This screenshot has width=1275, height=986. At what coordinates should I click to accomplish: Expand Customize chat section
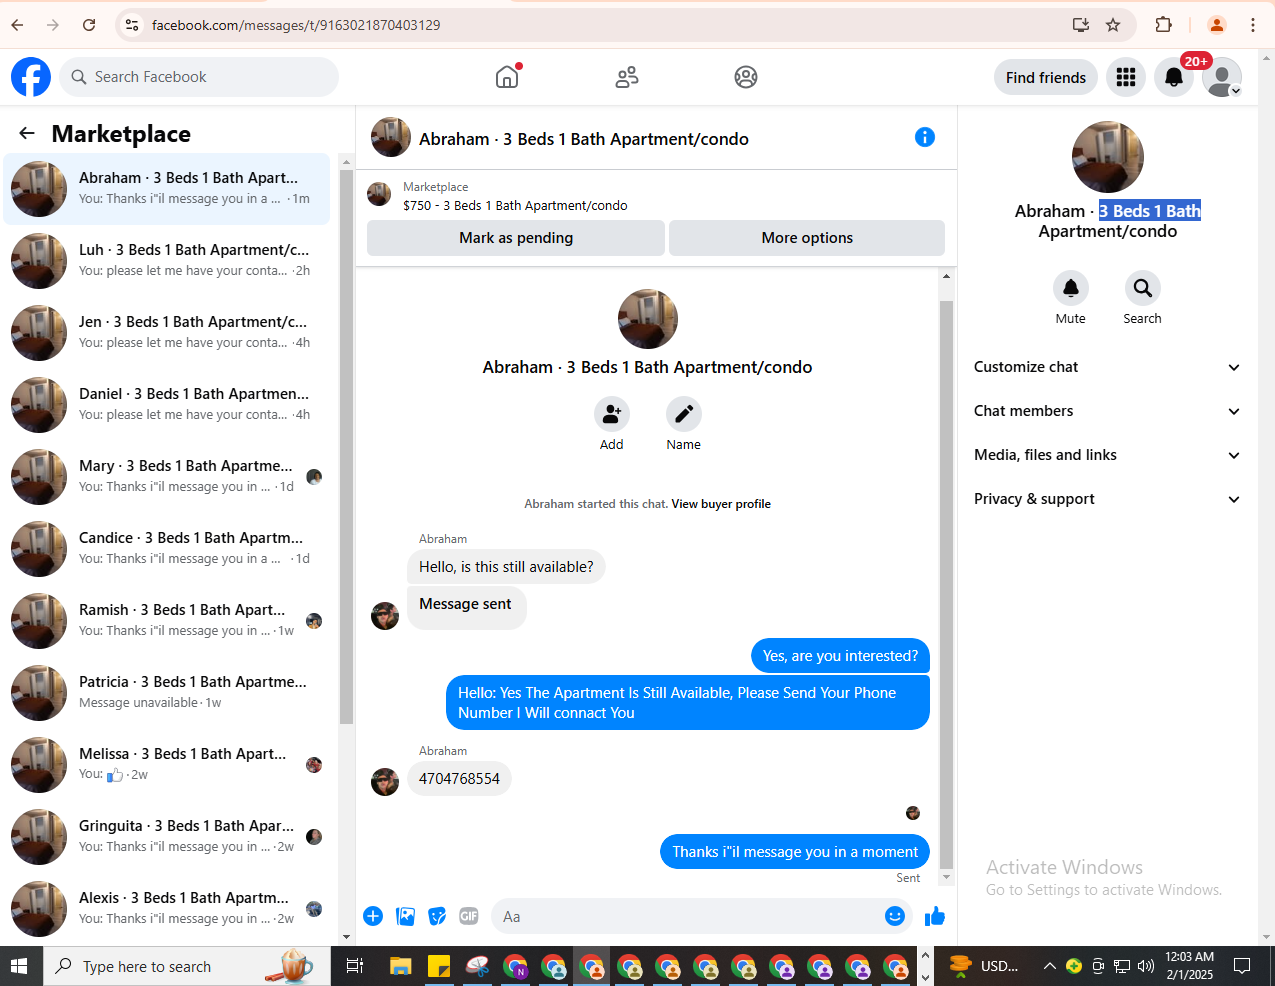pyautogui.click(x=1107, y=367)
